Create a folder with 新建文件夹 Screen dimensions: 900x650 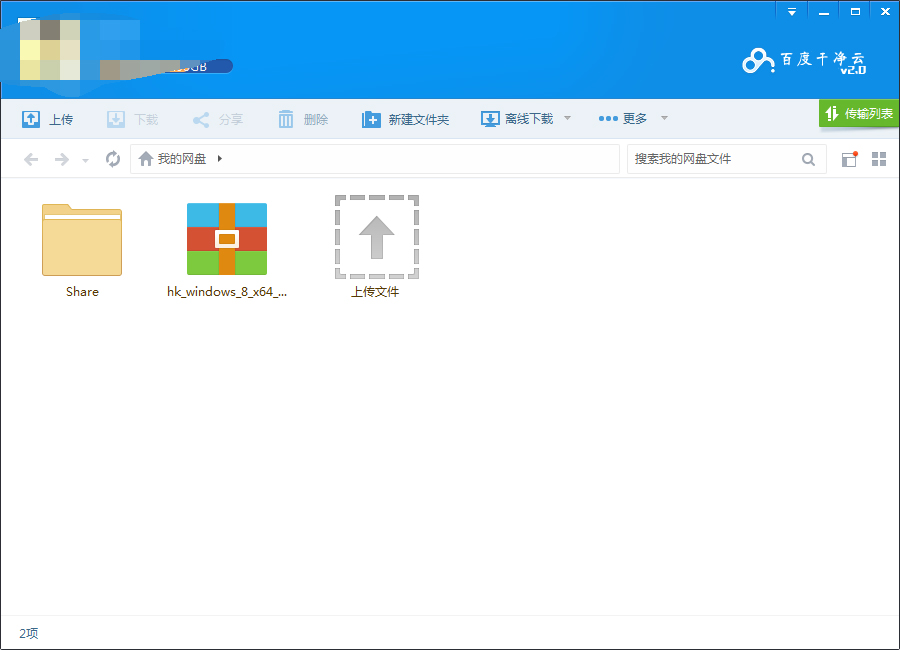tap(405, 119)
